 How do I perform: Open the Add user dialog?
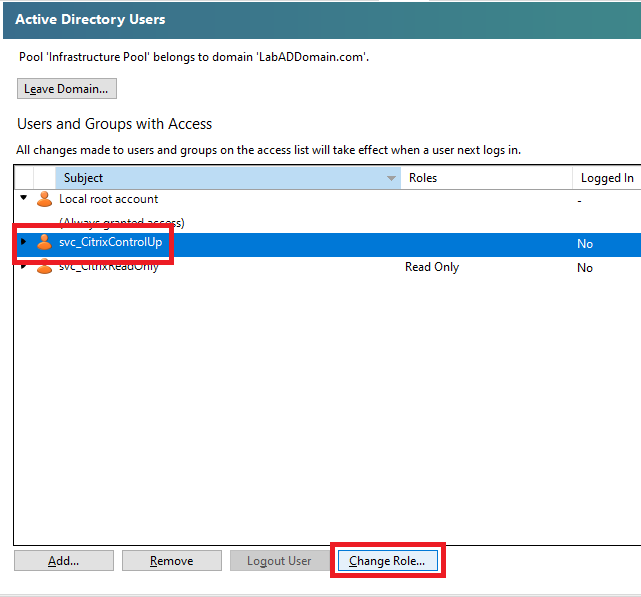[x=64, y=561]
